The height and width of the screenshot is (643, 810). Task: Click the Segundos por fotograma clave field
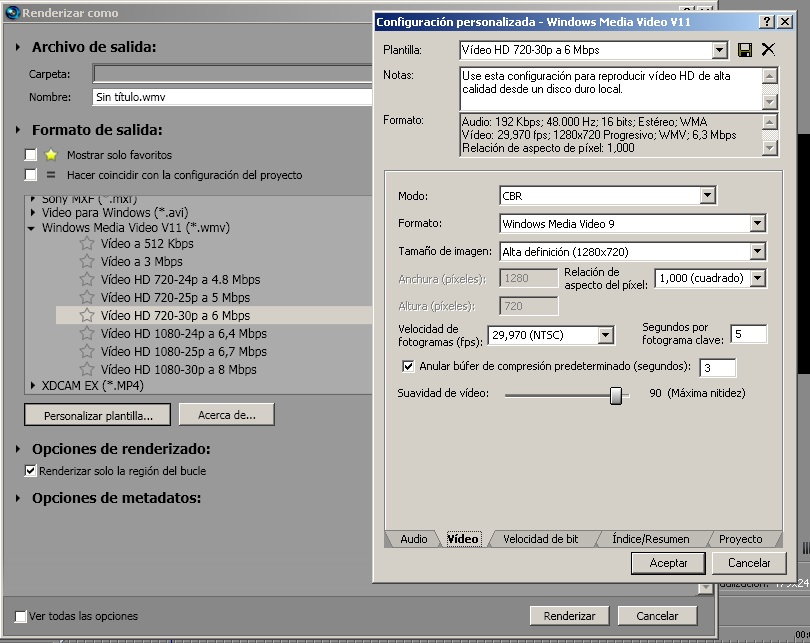click(x=749, y=334)
